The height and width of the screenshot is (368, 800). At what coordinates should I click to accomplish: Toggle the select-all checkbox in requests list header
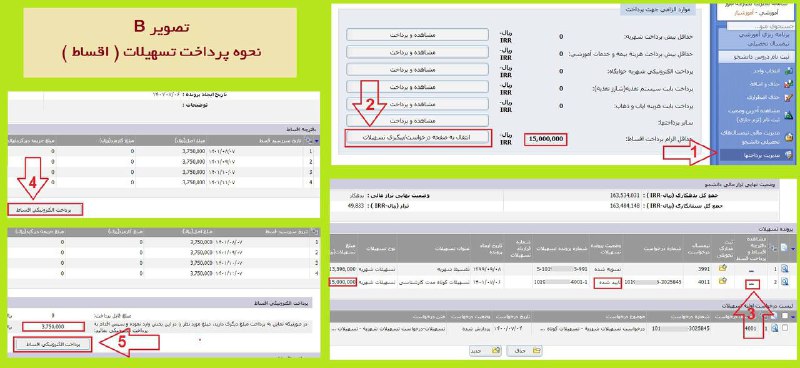point(785,316)
